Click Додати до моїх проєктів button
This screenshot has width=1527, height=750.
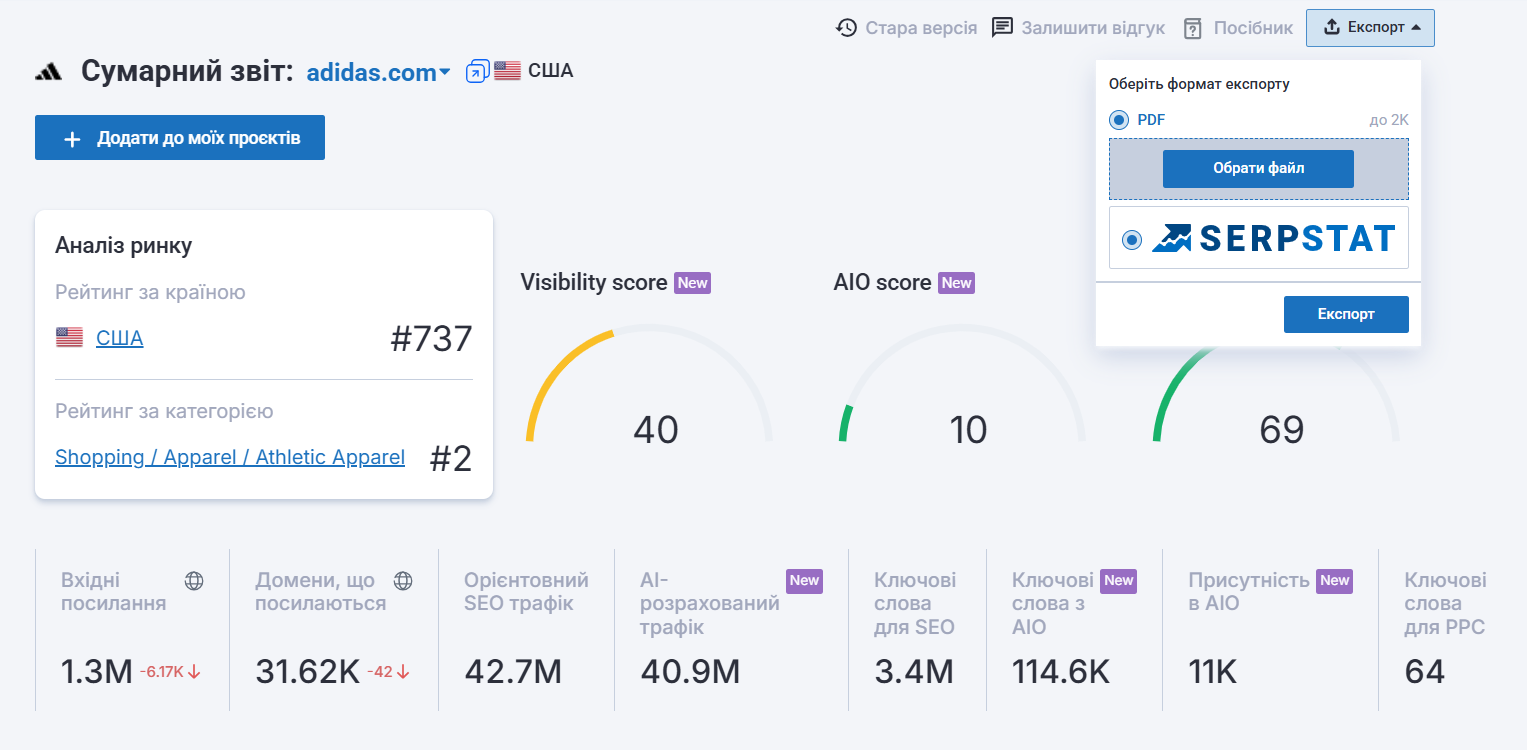pos(180,138)
